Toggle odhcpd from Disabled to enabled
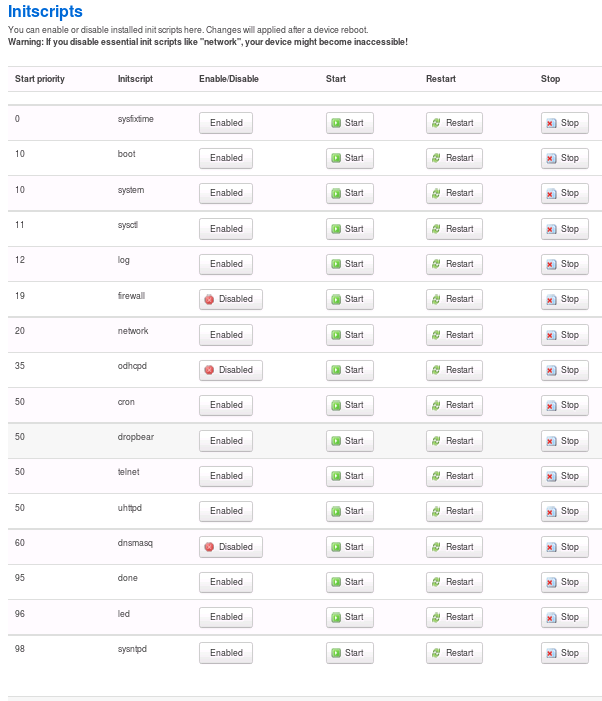Image resolution: width=602 pixels, height=701 pixels. pyautogui.click(x=230, y=370)
